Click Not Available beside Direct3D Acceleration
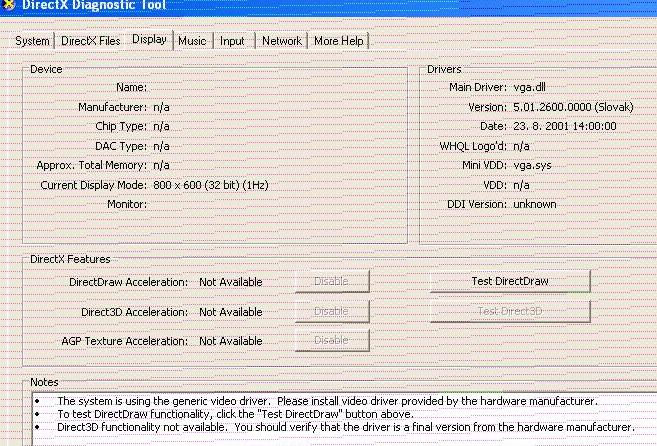This screenshot has width=657, height=446. coord(231,312)
